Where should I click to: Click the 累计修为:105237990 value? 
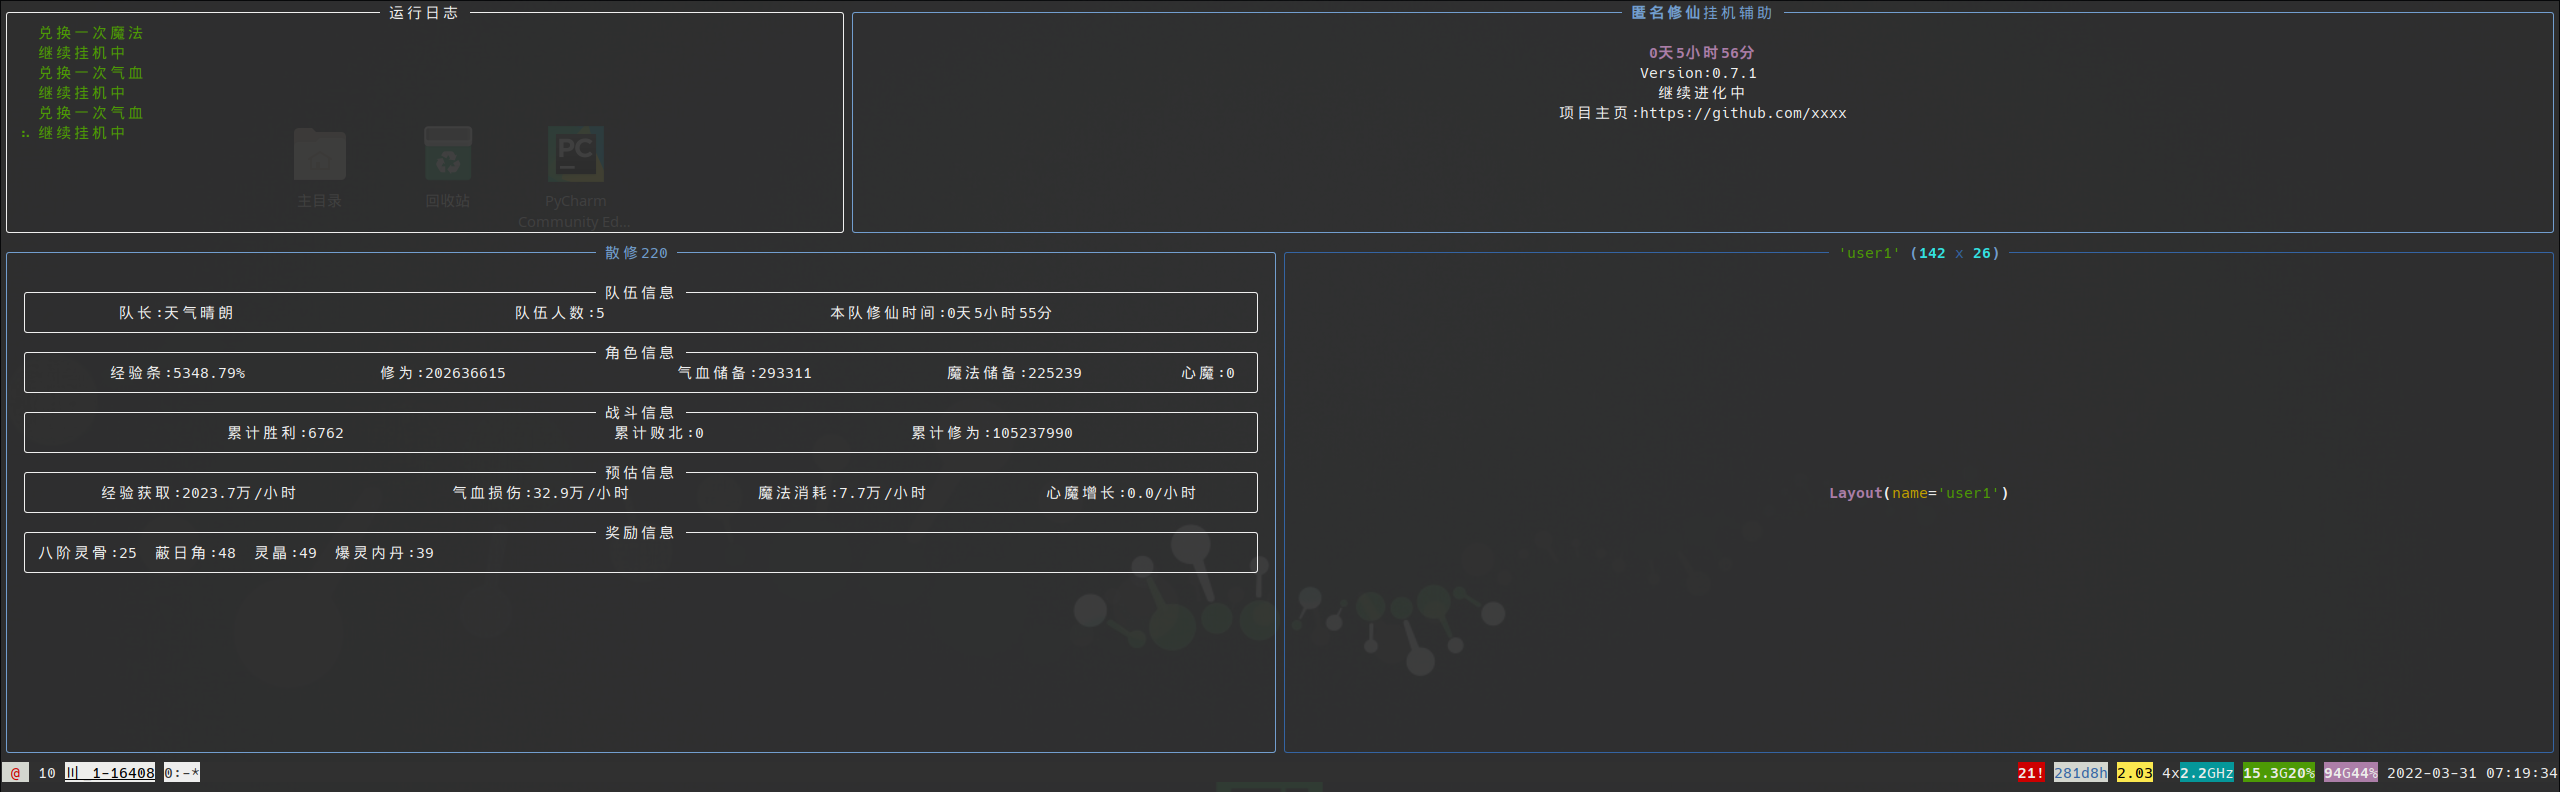(x=992, y=433)
